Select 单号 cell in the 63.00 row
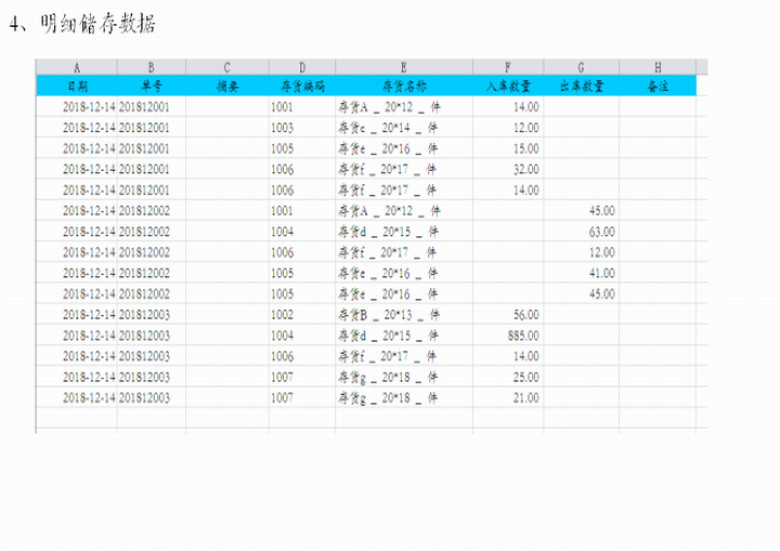 click(151, 232)
